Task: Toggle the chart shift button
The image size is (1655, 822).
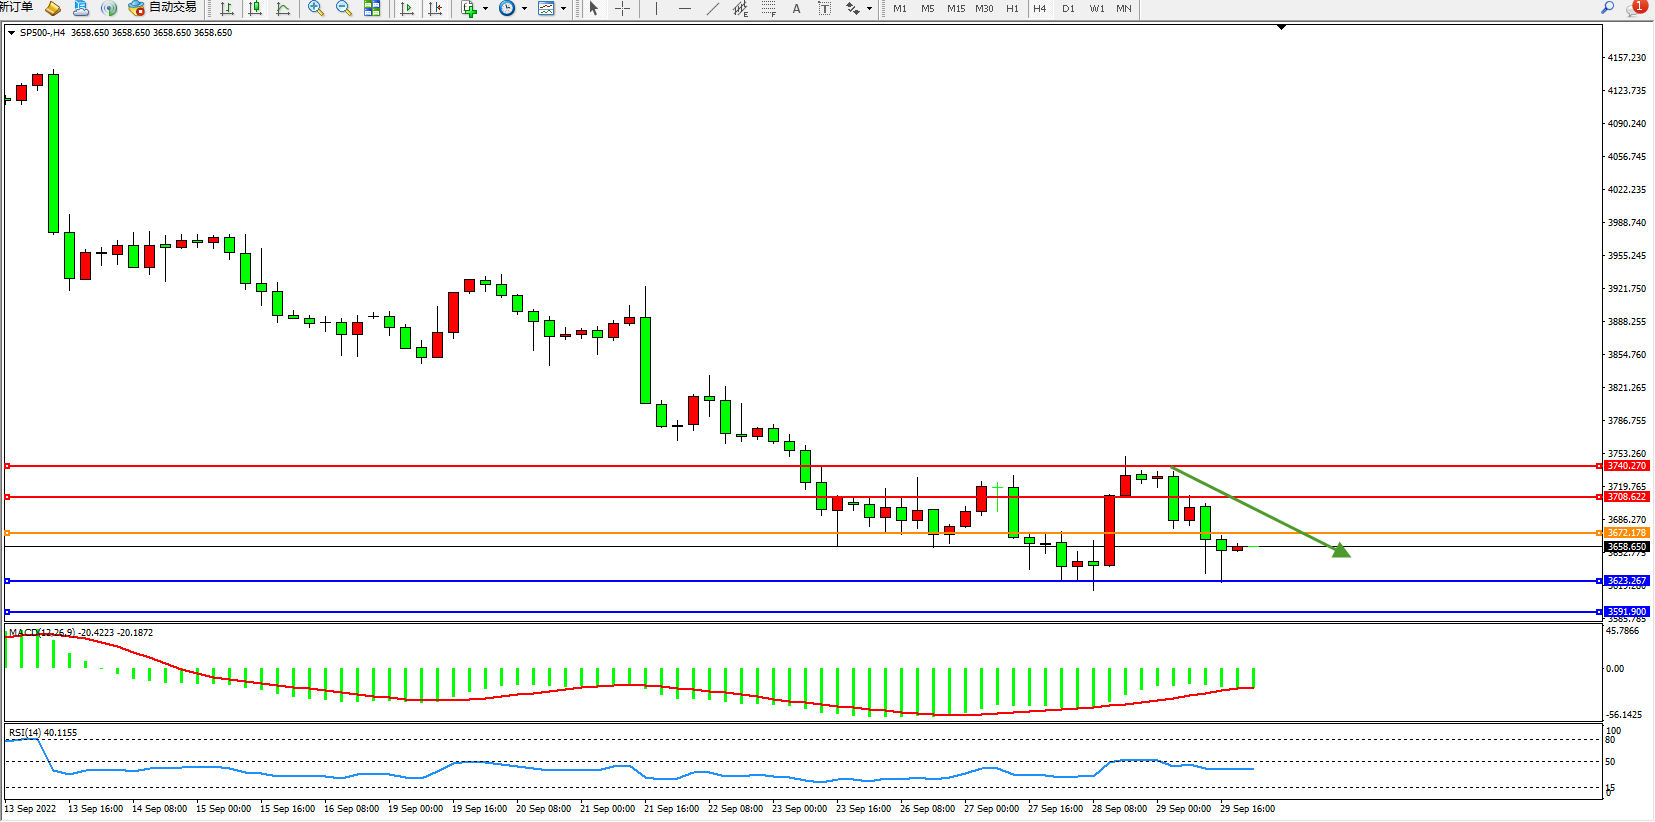Action: (435, 9)
